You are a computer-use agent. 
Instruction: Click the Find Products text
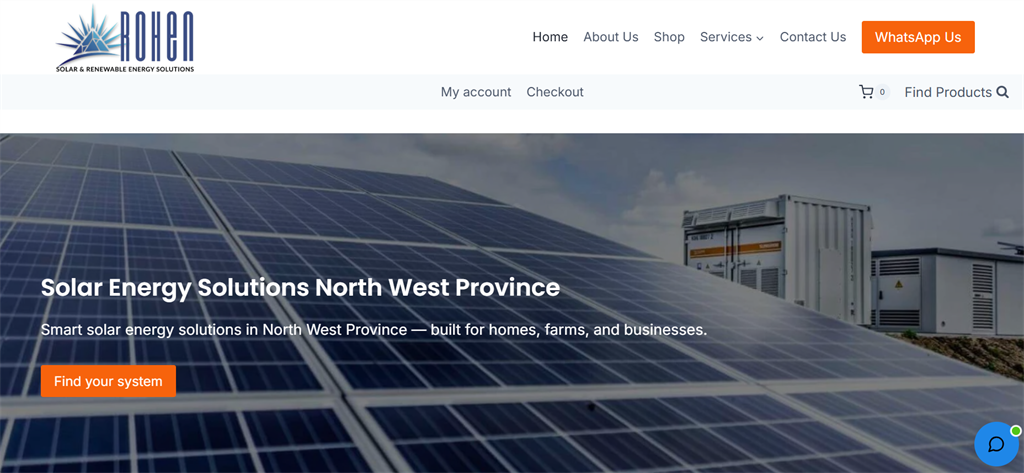[x=948, y=92]
